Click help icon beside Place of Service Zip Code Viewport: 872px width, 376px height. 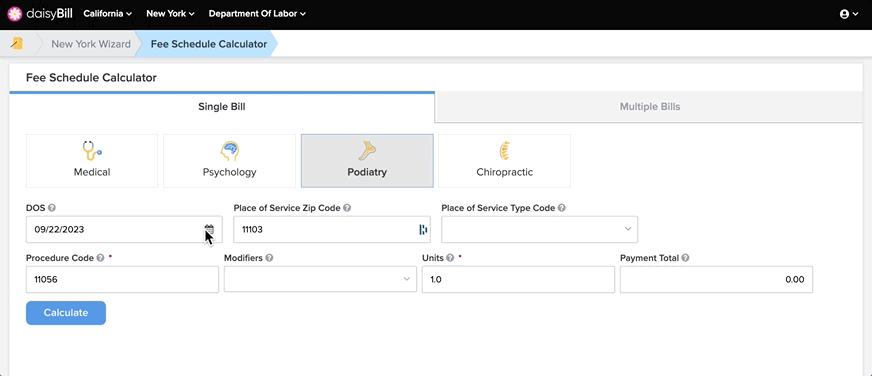[347, 208]
